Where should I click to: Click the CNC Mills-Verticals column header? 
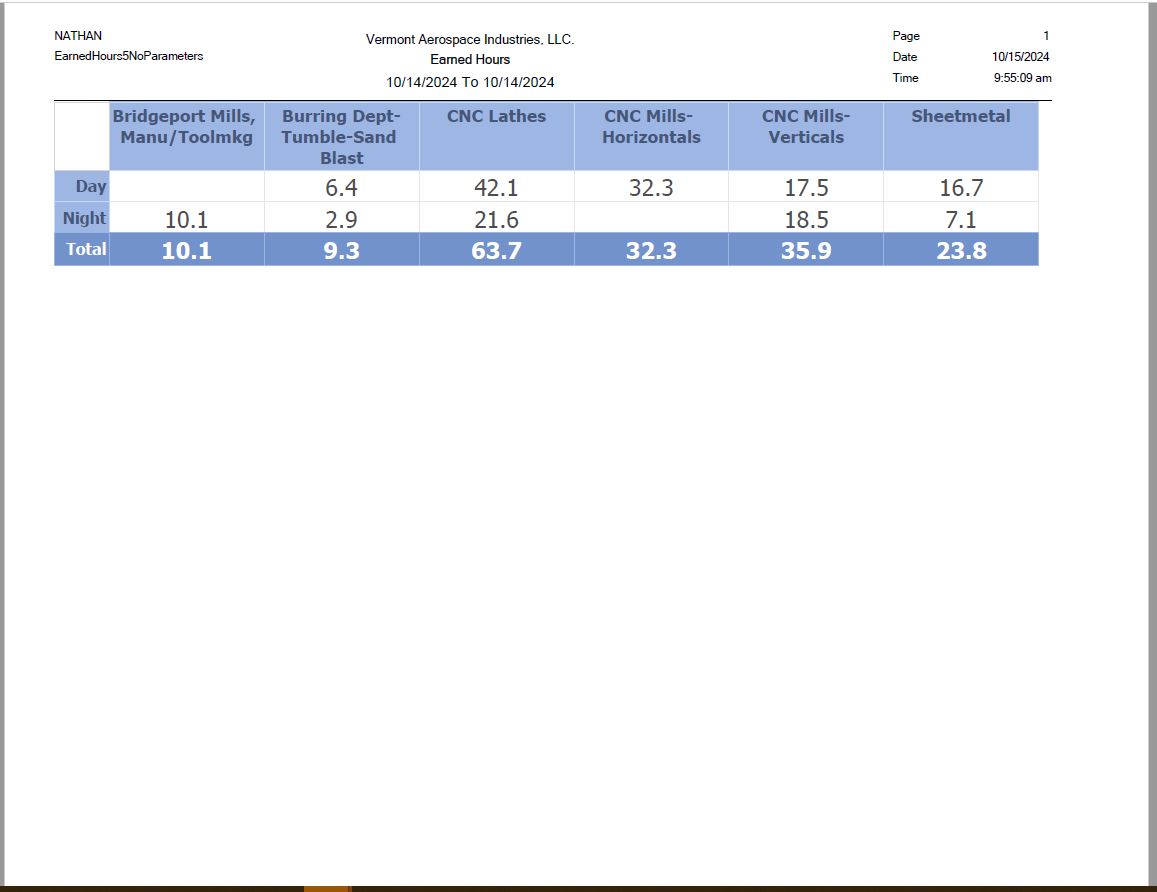[x=806, y=136]
